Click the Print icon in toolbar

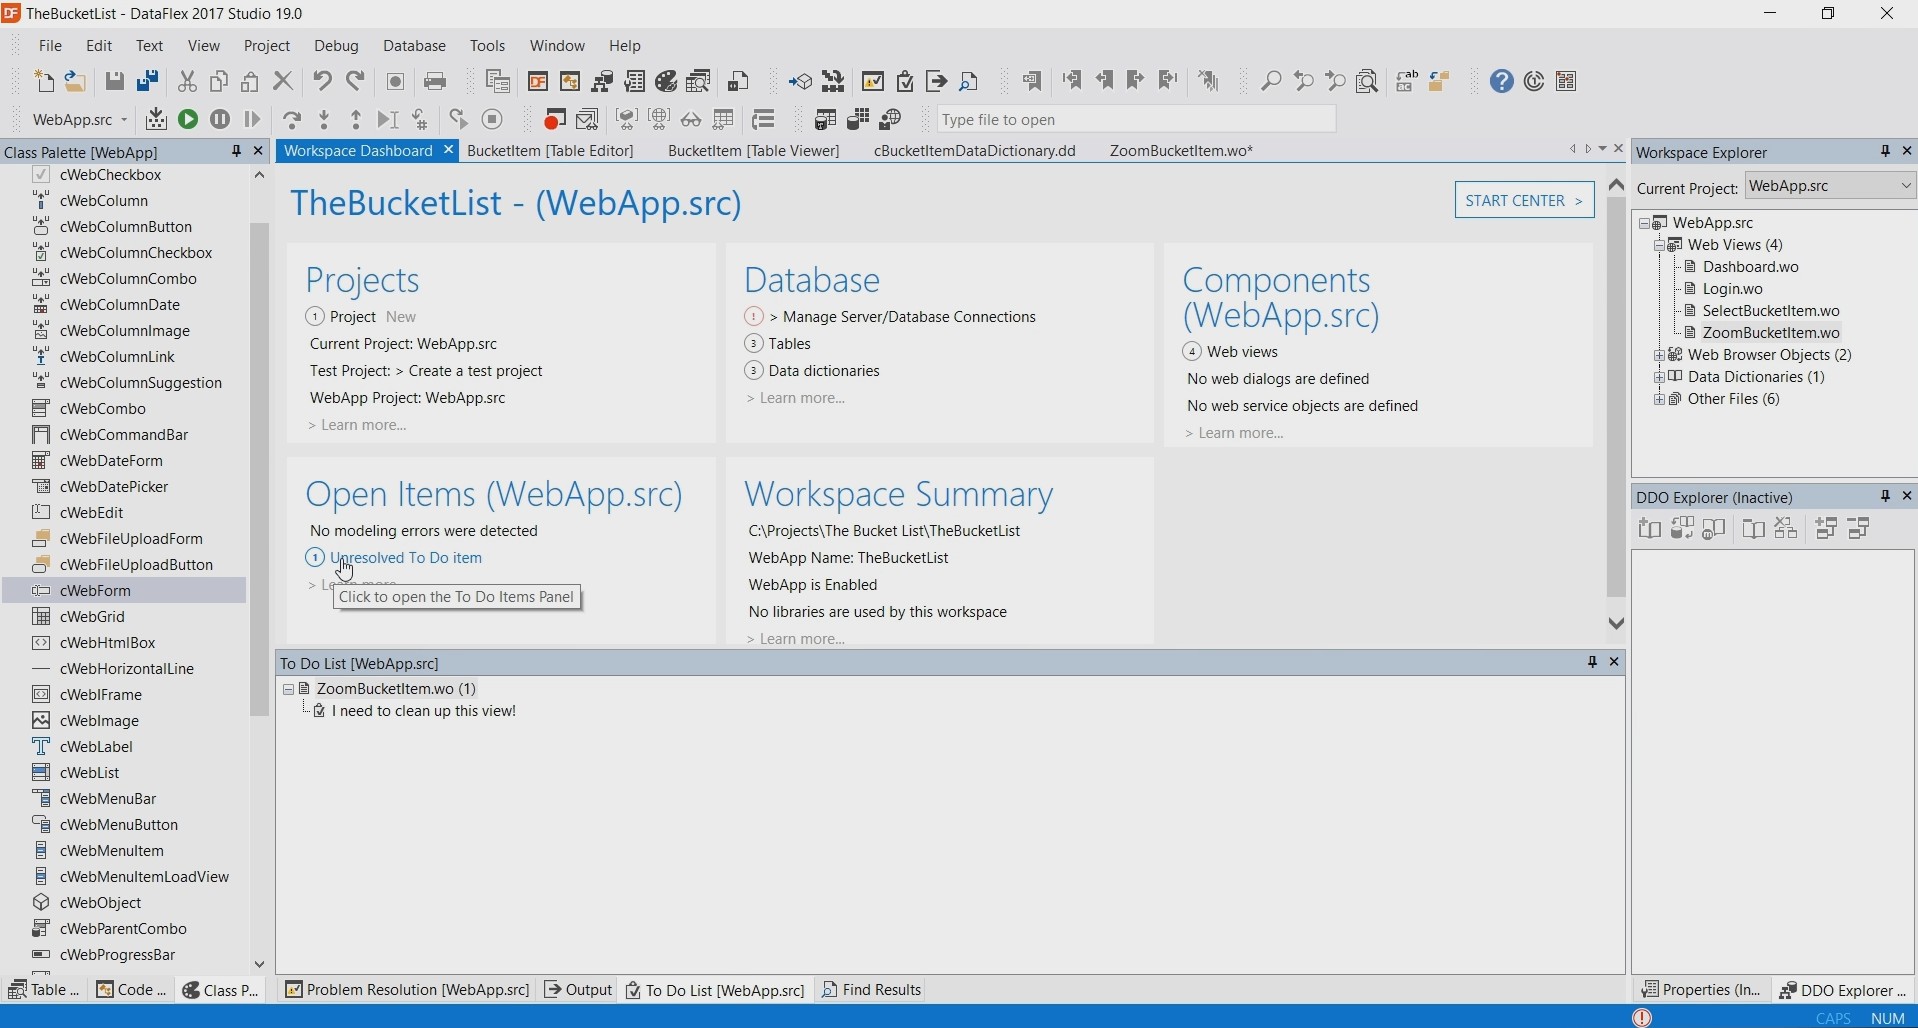[436, 82]
